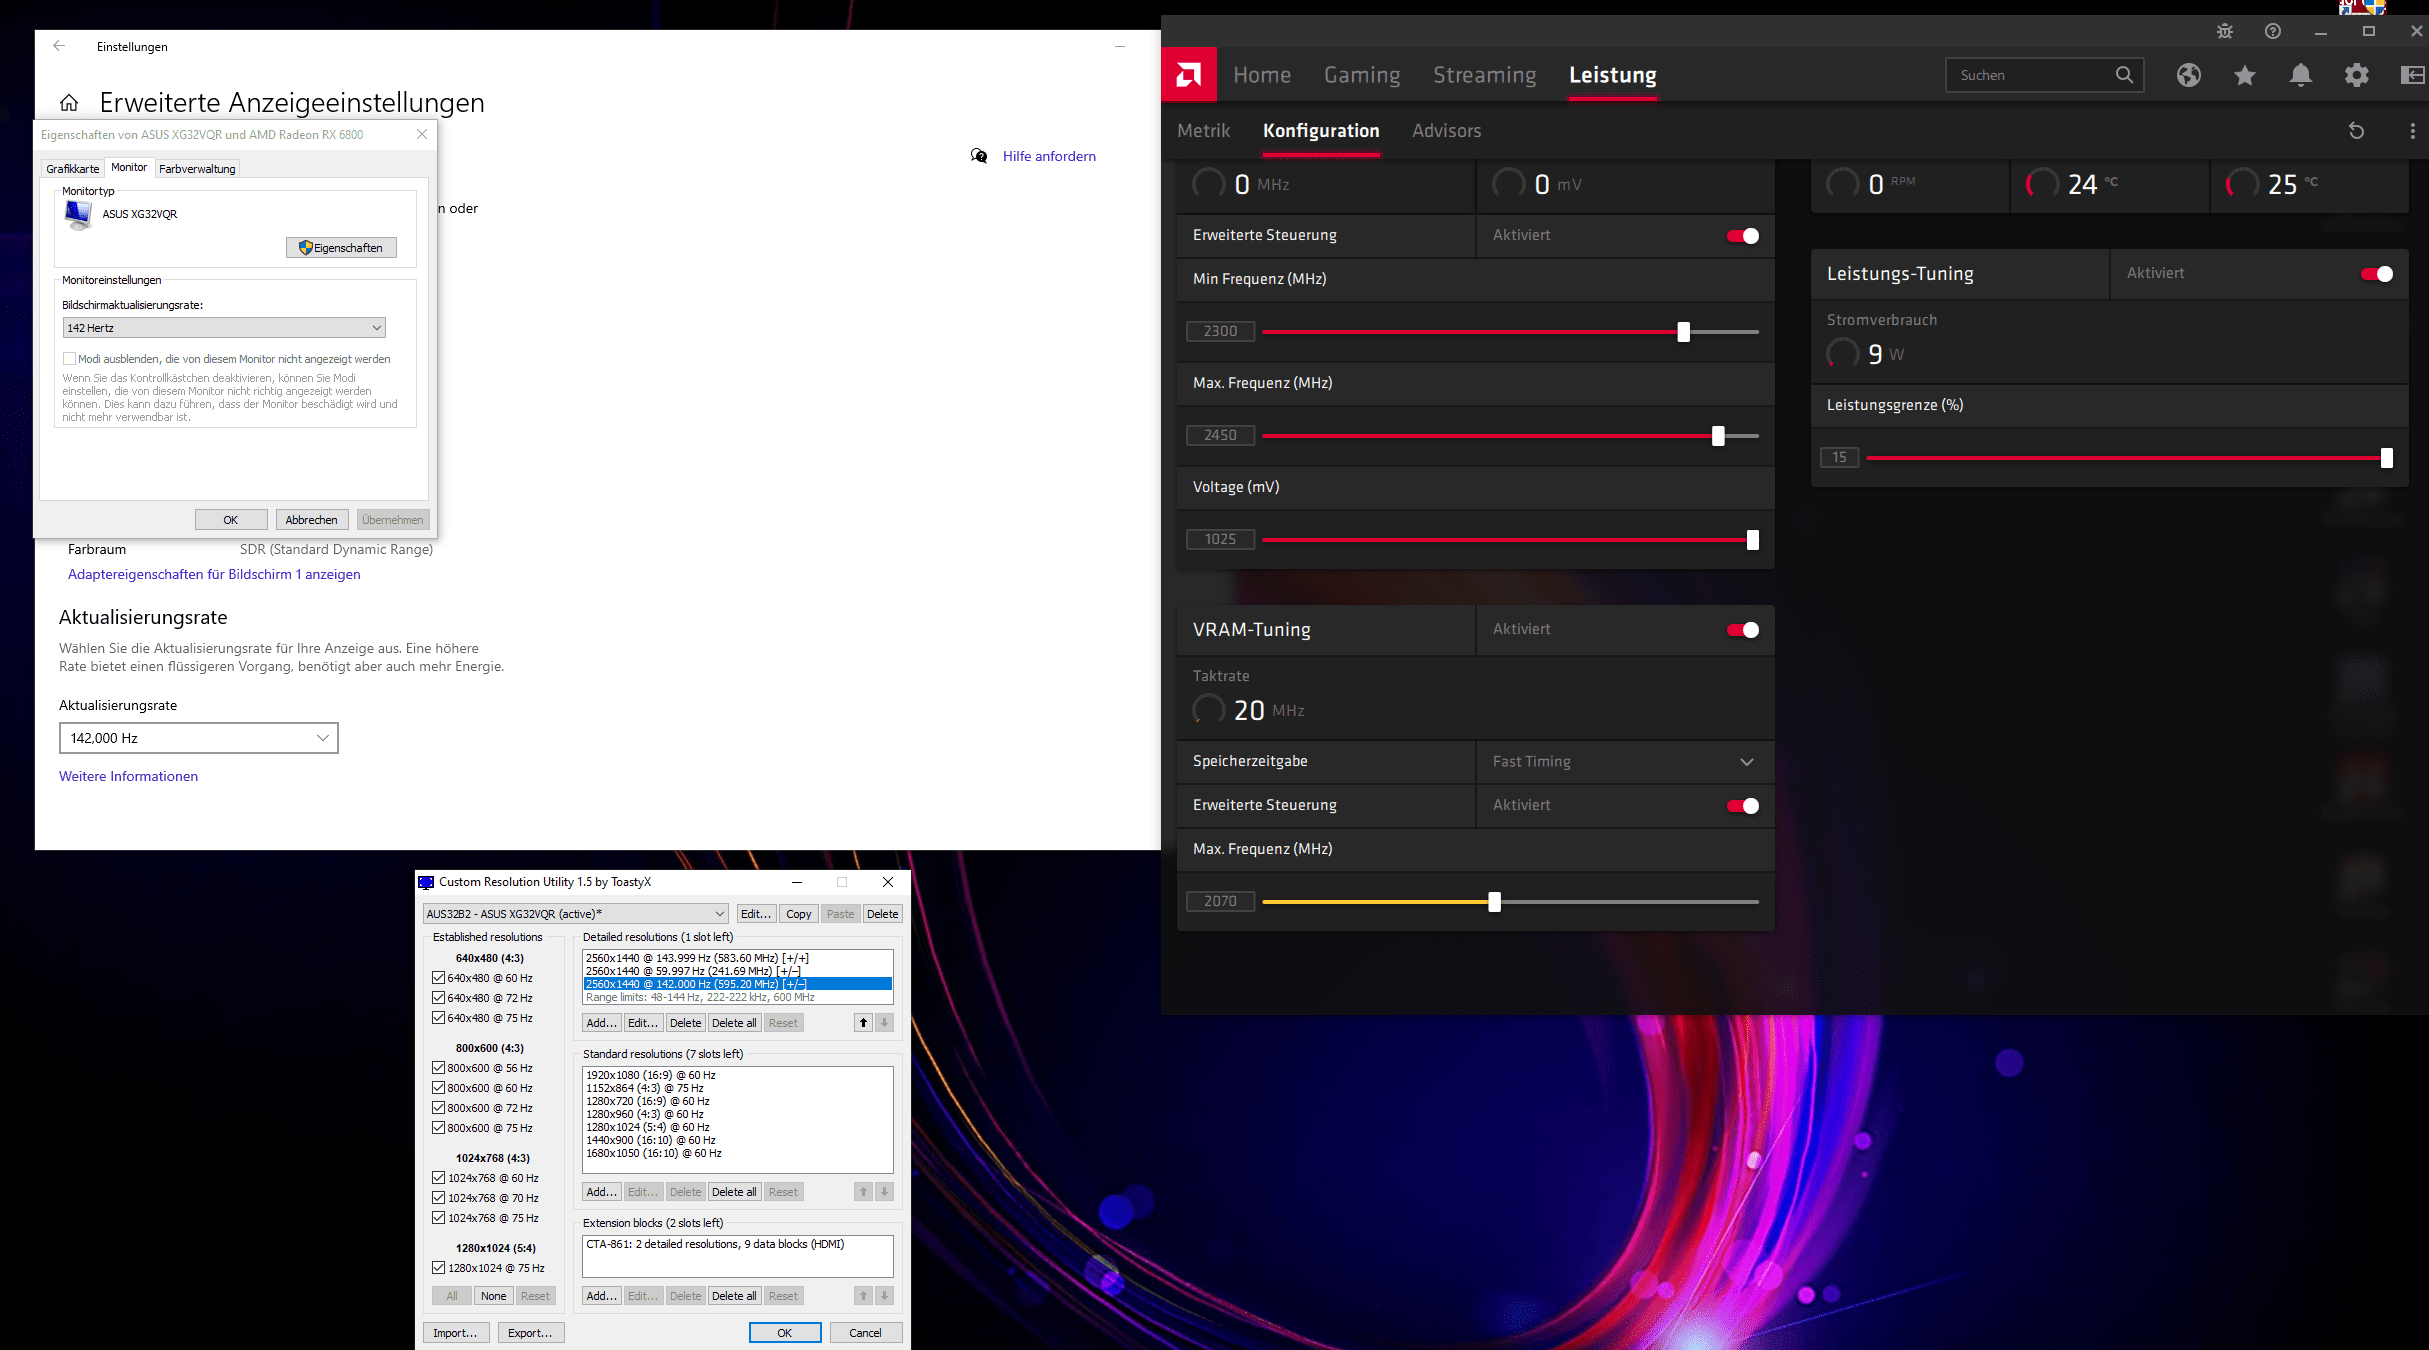Open AMD settings gear icon
Image resolution: width=2429 pixels, height=1350 pixels.
click(x=2357, y=75)
